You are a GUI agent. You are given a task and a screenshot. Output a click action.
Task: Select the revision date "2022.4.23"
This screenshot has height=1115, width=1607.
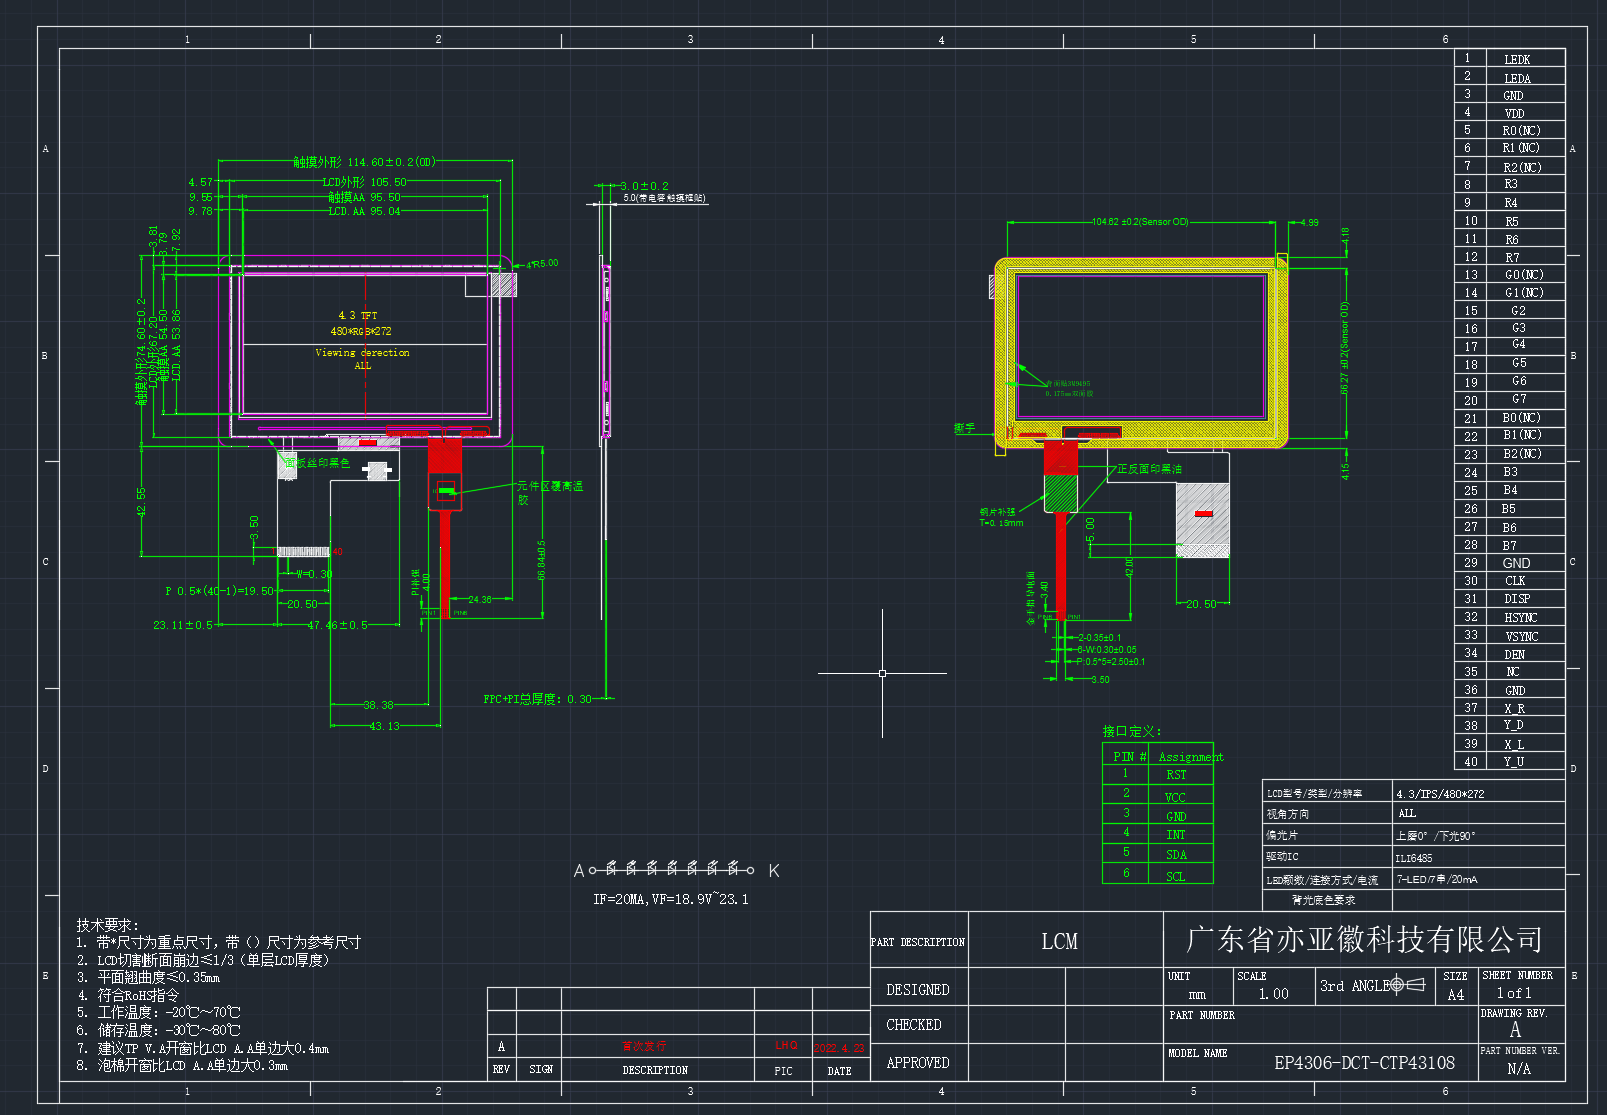pos(839,1048)
